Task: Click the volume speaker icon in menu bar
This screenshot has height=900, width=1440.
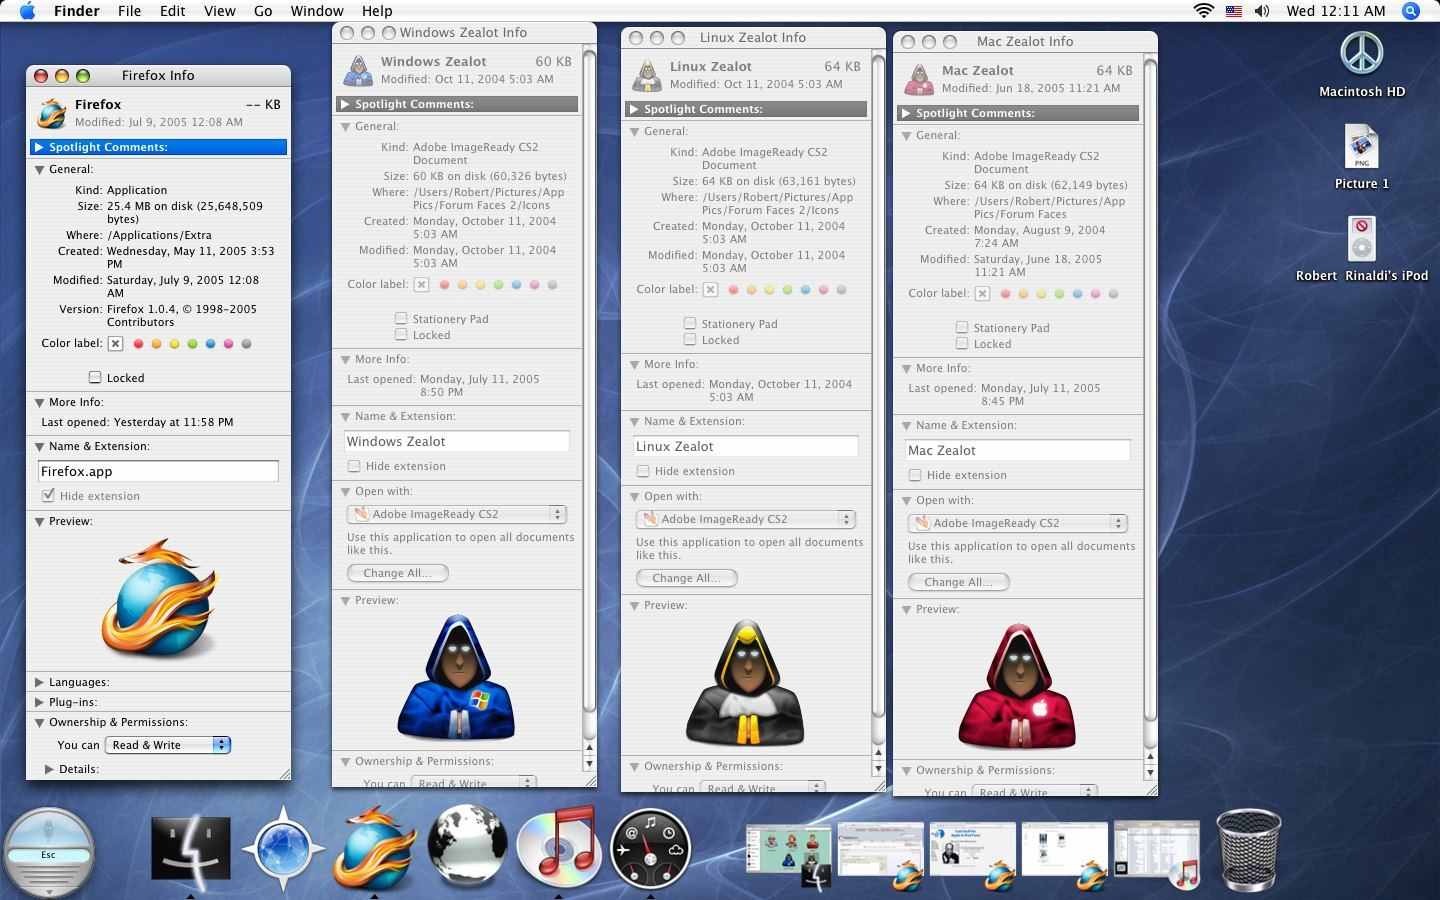Action: [1262, 11]
